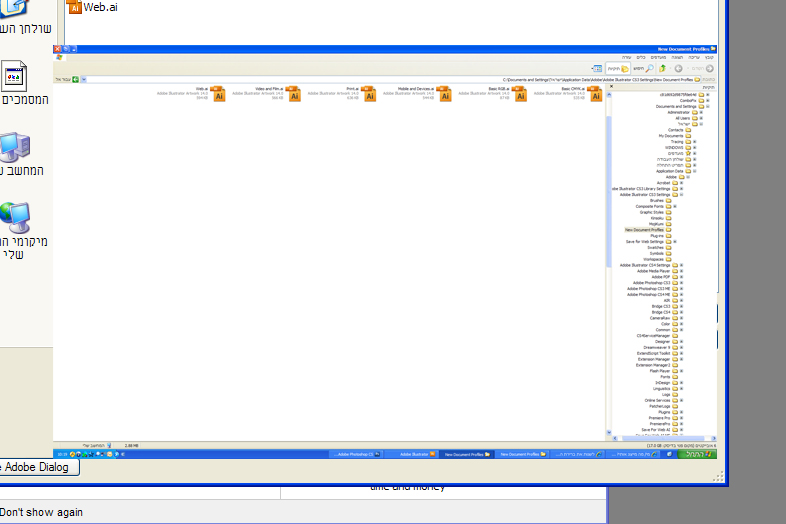Select the Workspaces folder in tree
The height and width of the screenshot is (524, 786).
[657, 259]
